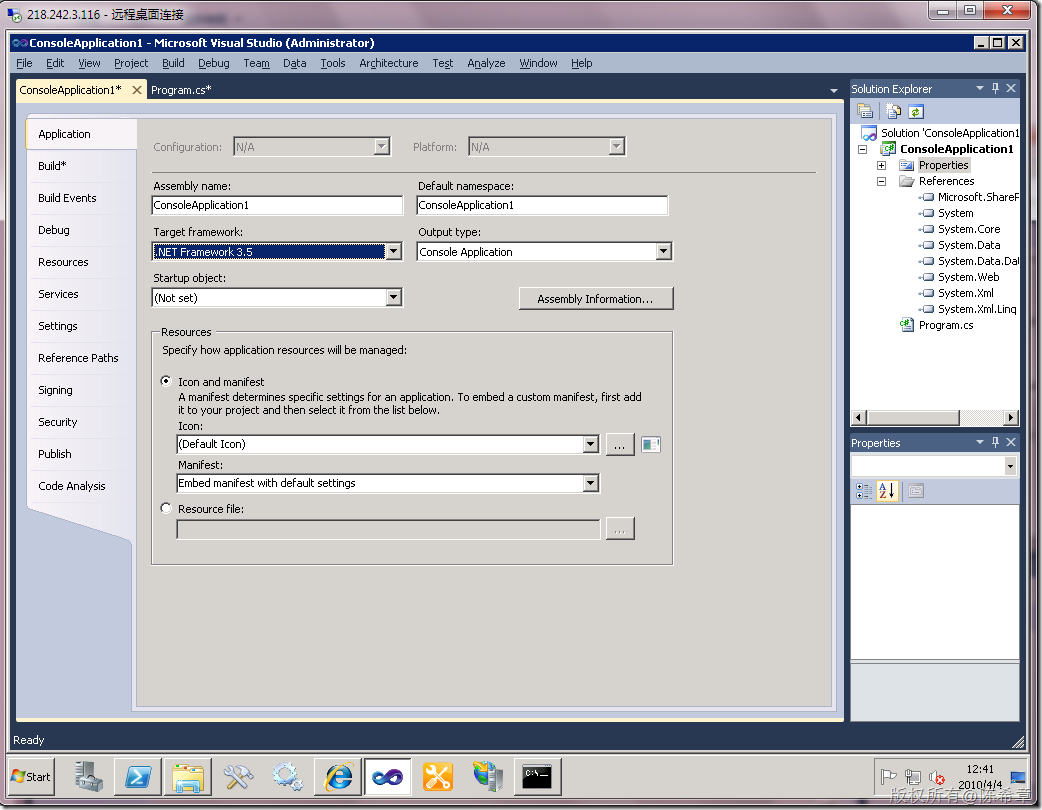Open the computer and shield taskbar icon
The width and height of the screenshot is (1042, 810).
[488, 776]
